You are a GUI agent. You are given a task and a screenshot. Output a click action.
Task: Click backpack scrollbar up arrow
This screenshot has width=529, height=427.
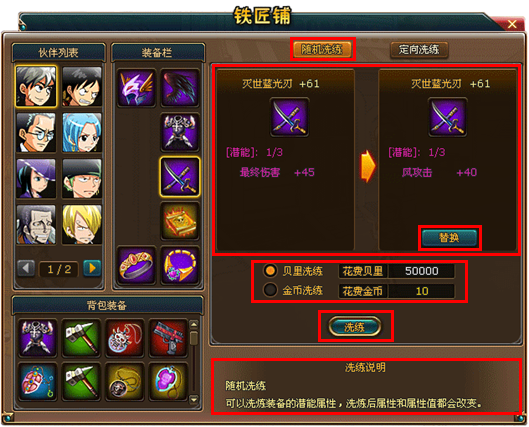[x=194, y=324]
